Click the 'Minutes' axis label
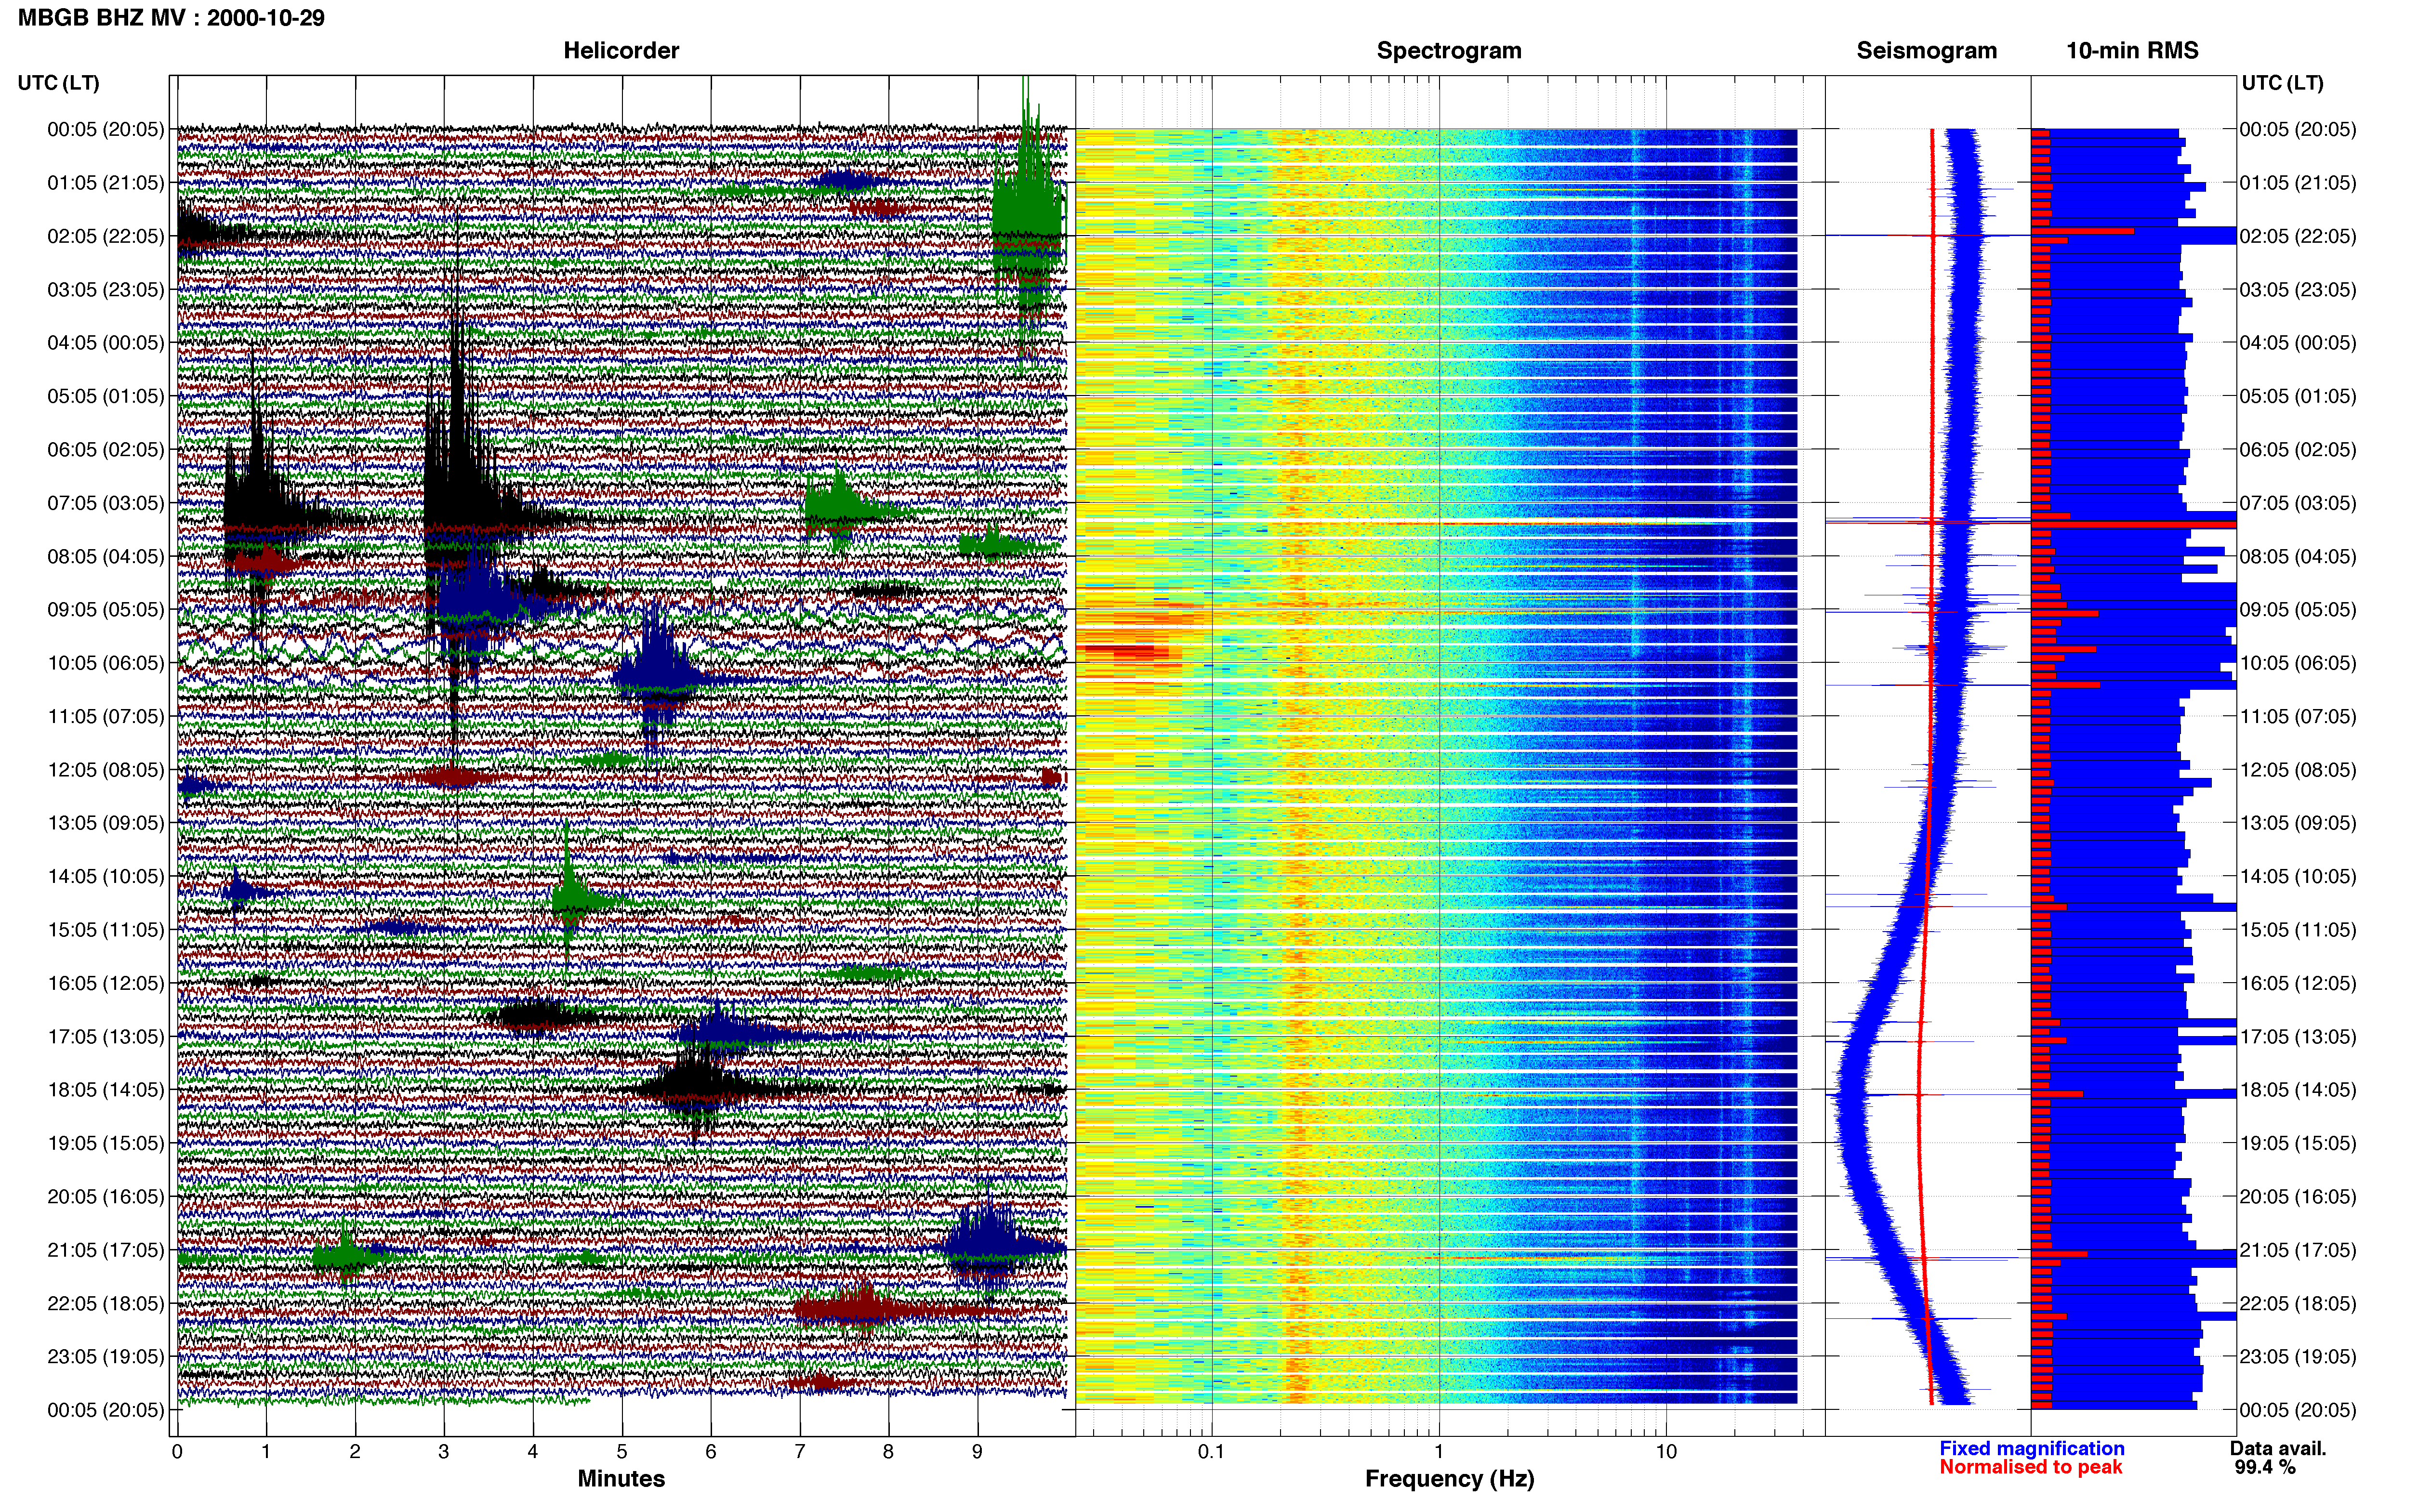This screenshot has height=1512, width=2418. pos(621,1478)
